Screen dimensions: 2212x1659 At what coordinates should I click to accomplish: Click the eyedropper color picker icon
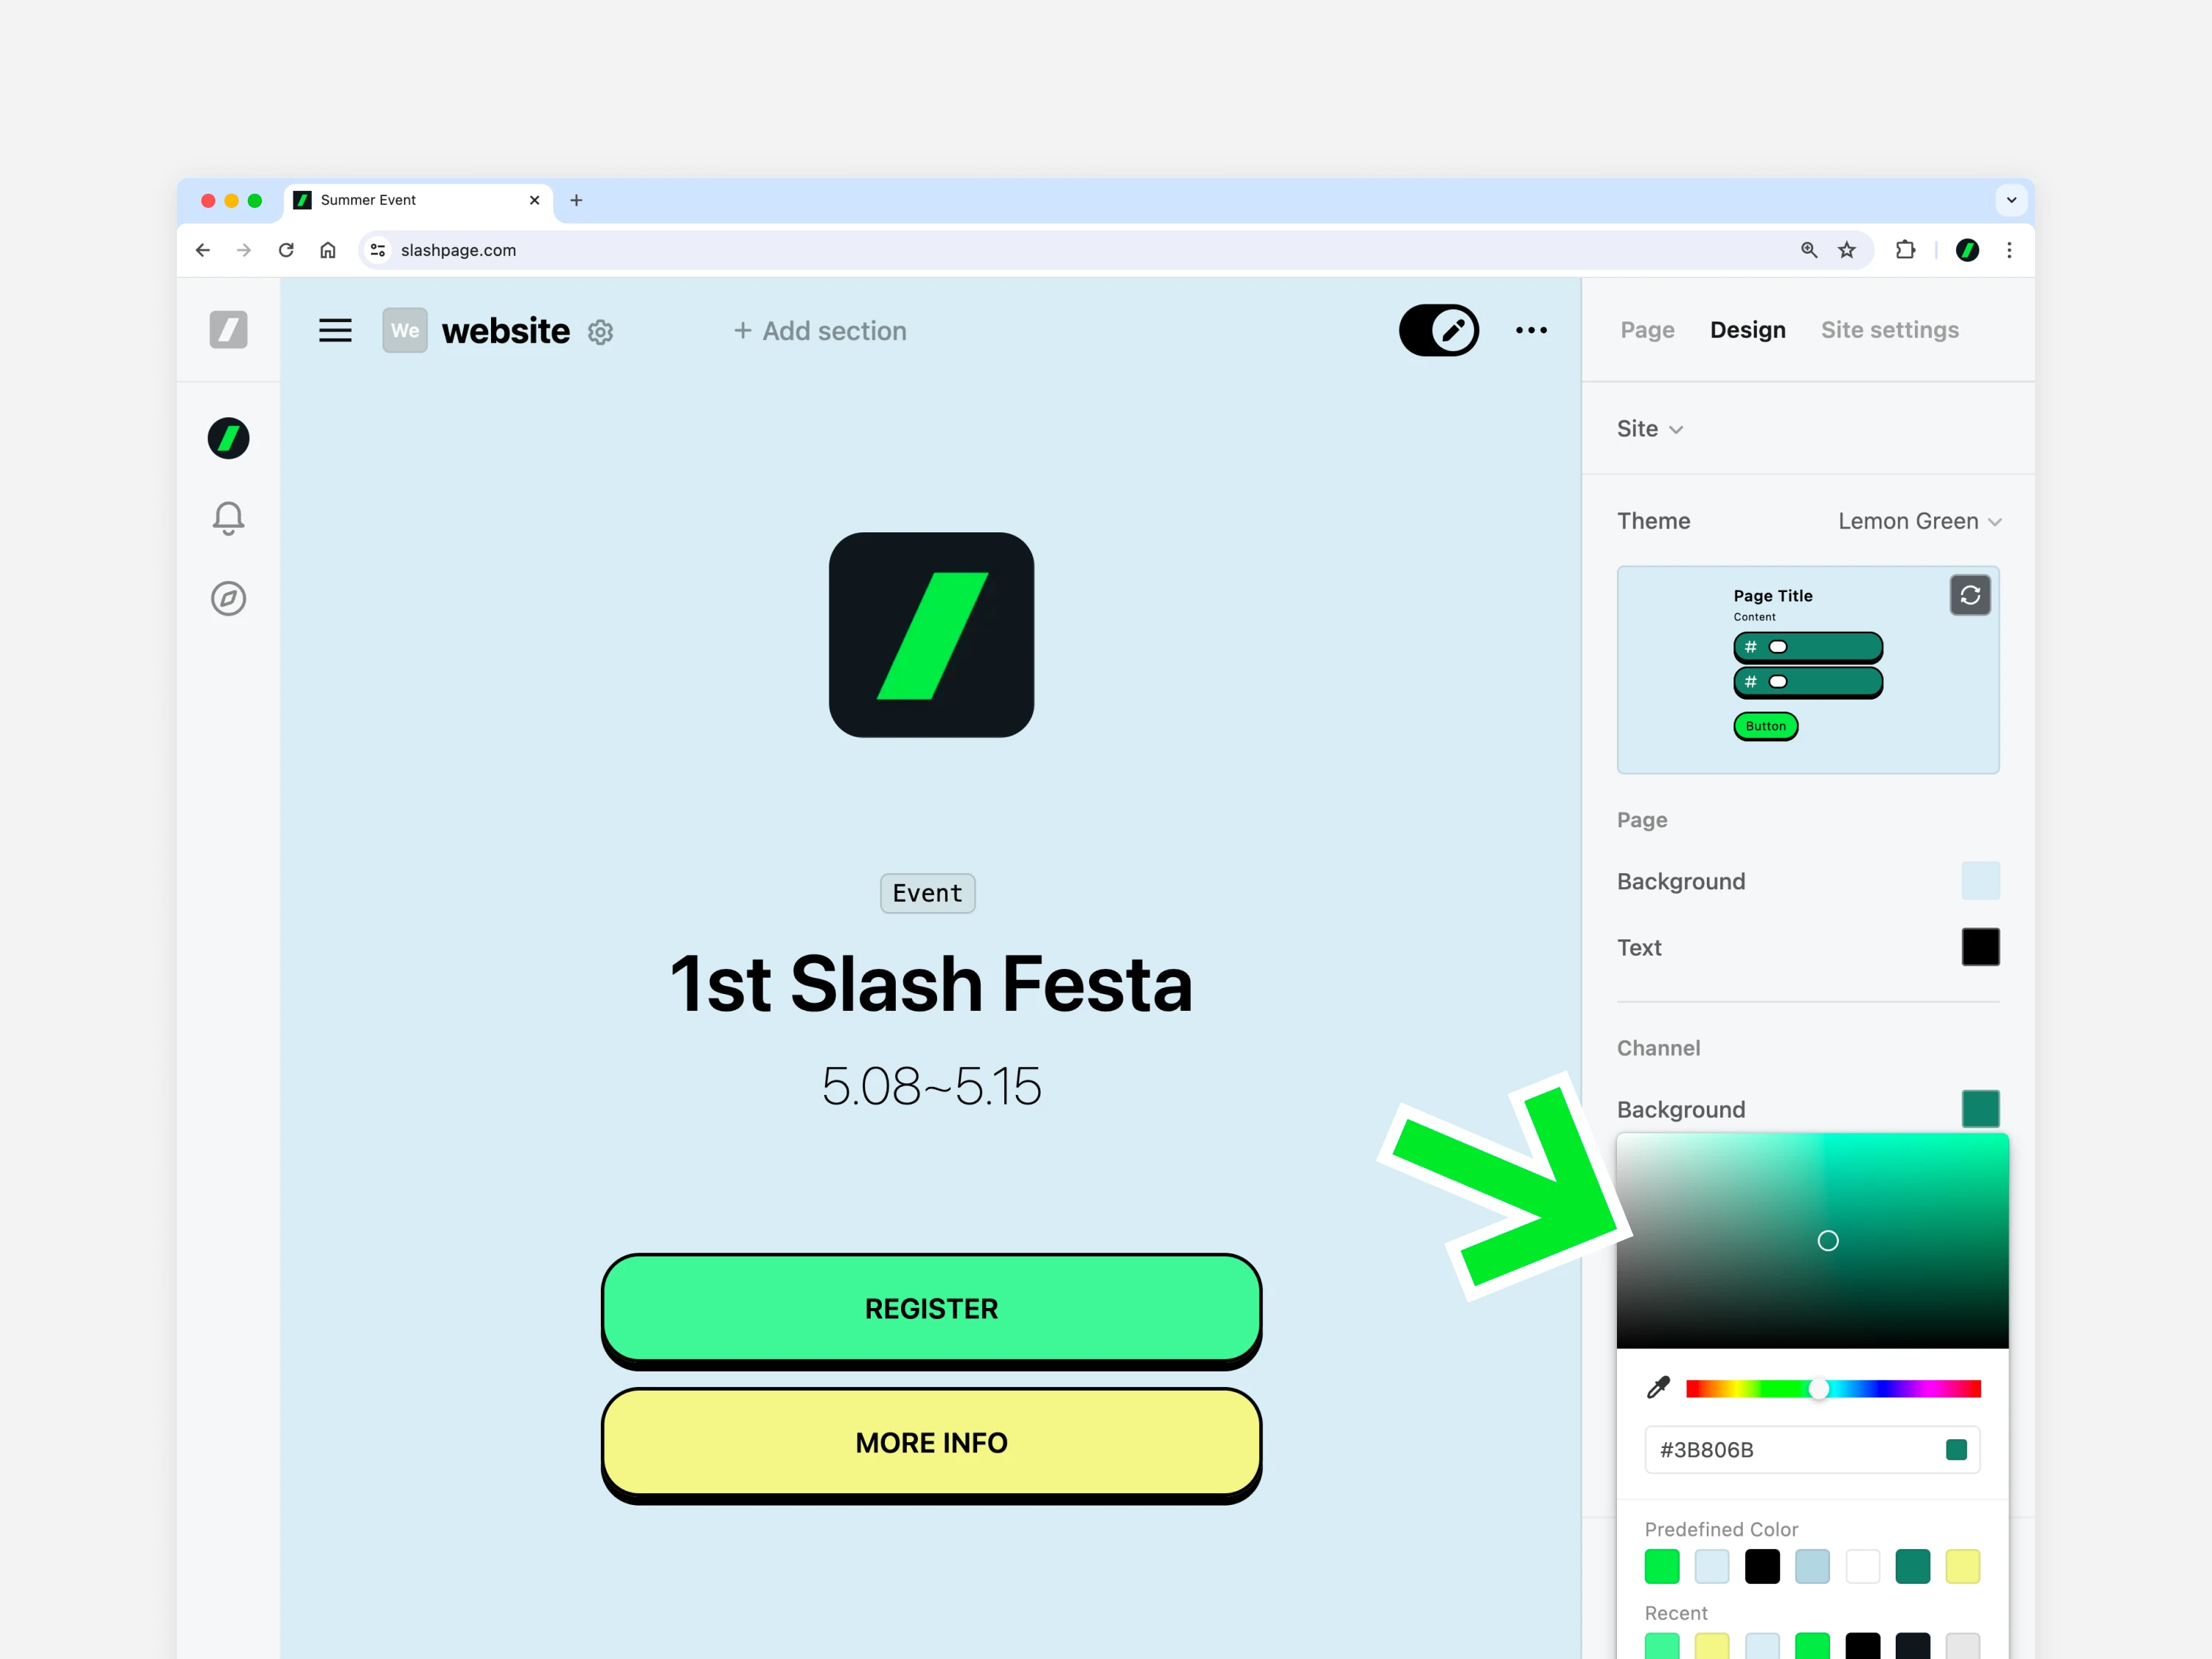pos(1658,1387)
